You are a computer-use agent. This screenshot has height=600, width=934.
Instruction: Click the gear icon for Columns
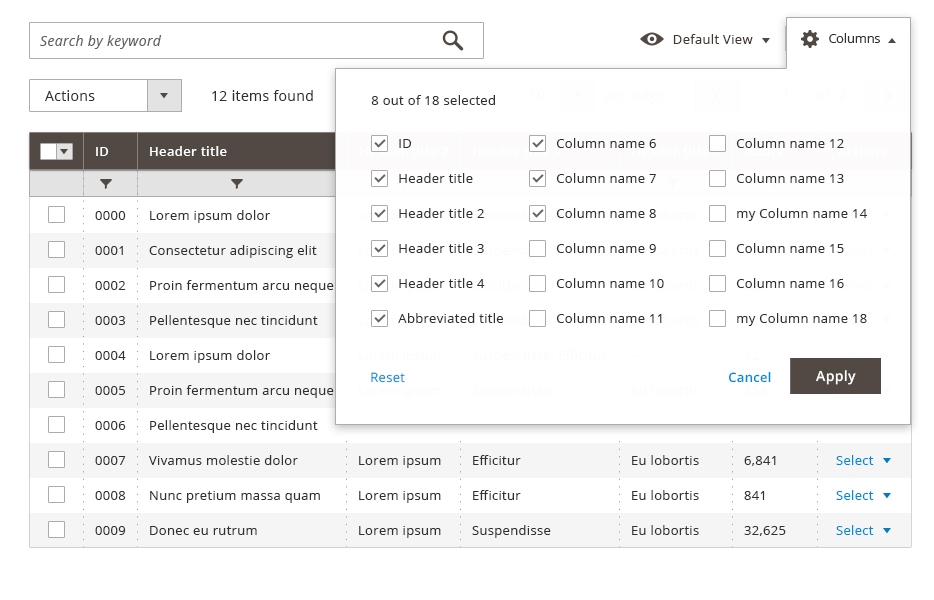click(x=810, y=39)
